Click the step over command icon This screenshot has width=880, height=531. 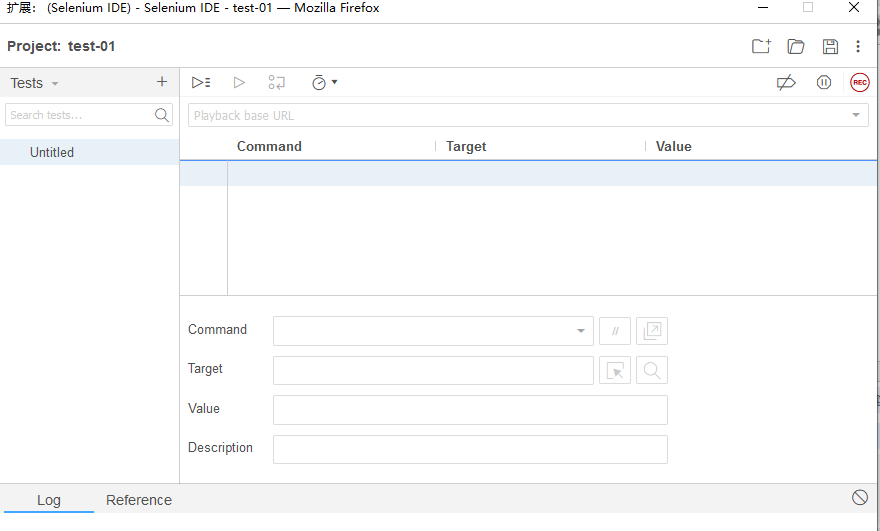[277, 83]
